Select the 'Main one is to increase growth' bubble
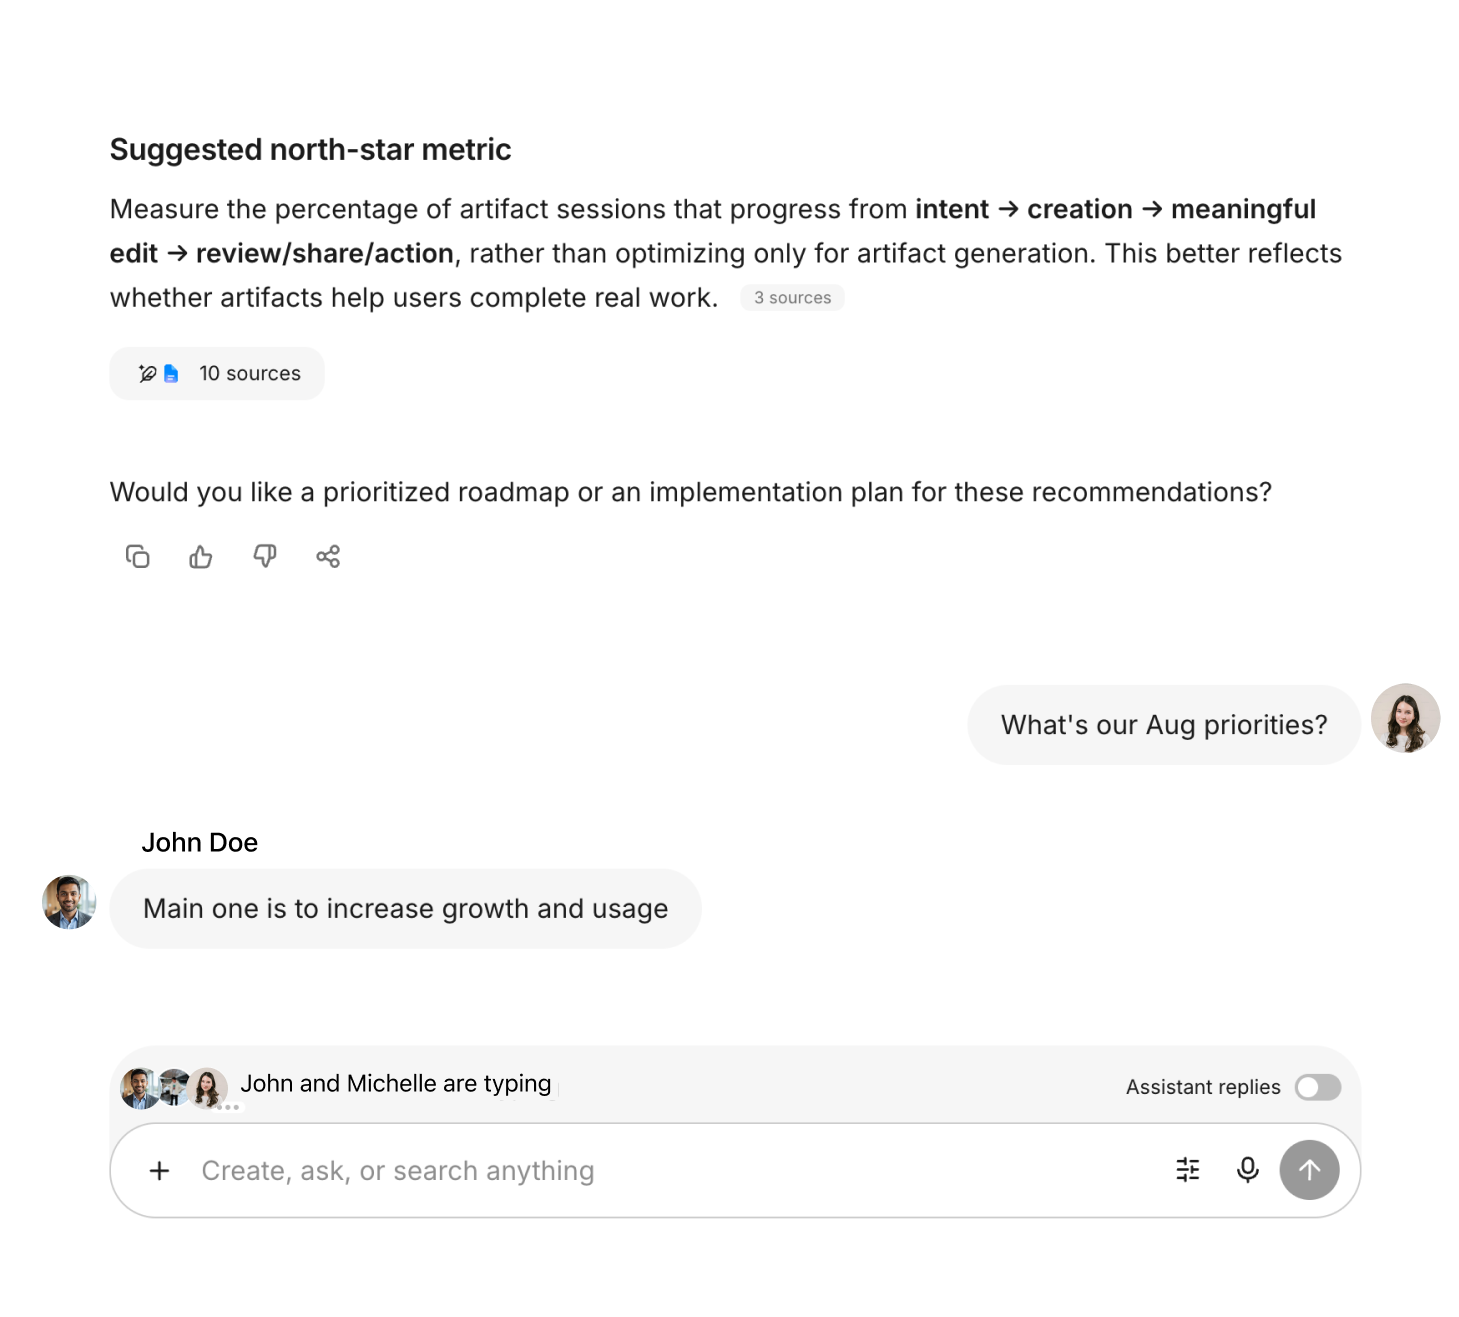 (x=405, y=908)
